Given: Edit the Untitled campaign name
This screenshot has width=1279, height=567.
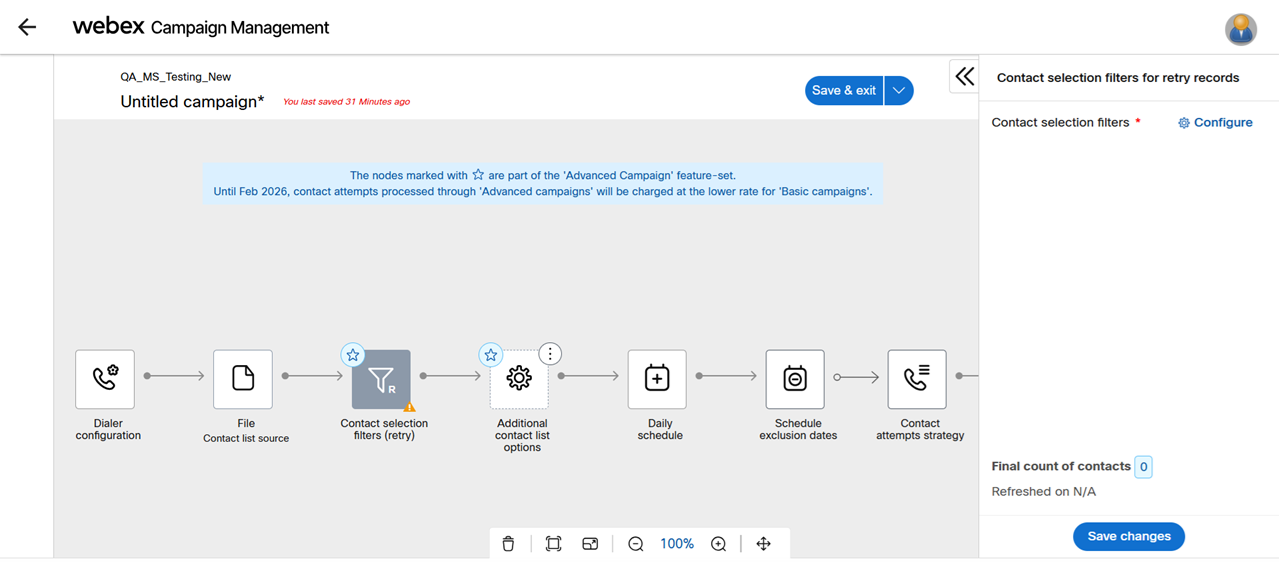Looking at the screenshot, I should click(x=192, y=101).
